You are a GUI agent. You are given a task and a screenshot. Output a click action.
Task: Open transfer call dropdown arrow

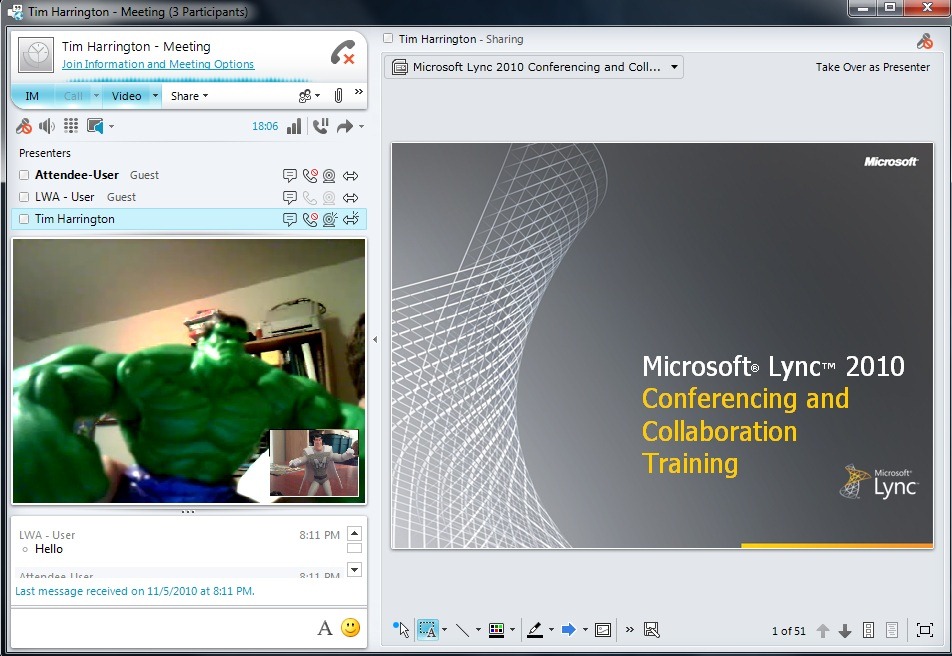361,126
